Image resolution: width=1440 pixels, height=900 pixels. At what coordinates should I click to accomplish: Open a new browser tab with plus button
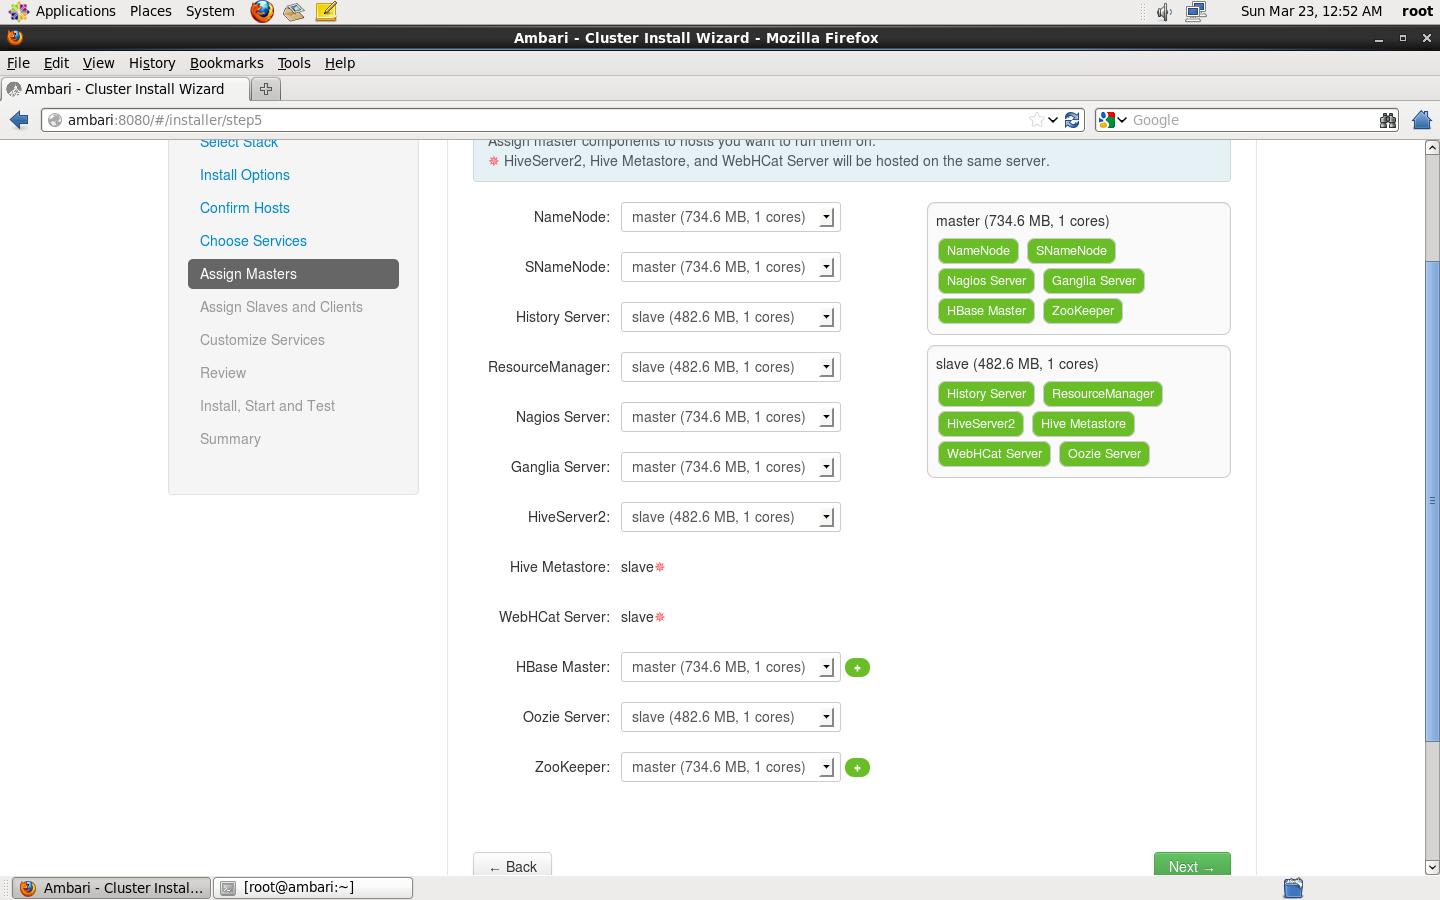(265, 88)
